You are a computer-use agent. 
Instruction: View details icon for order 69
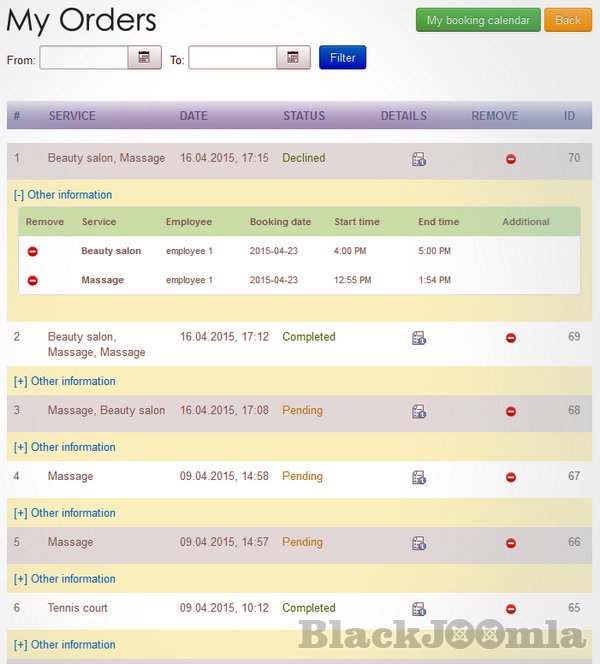(x=419, y=338)
